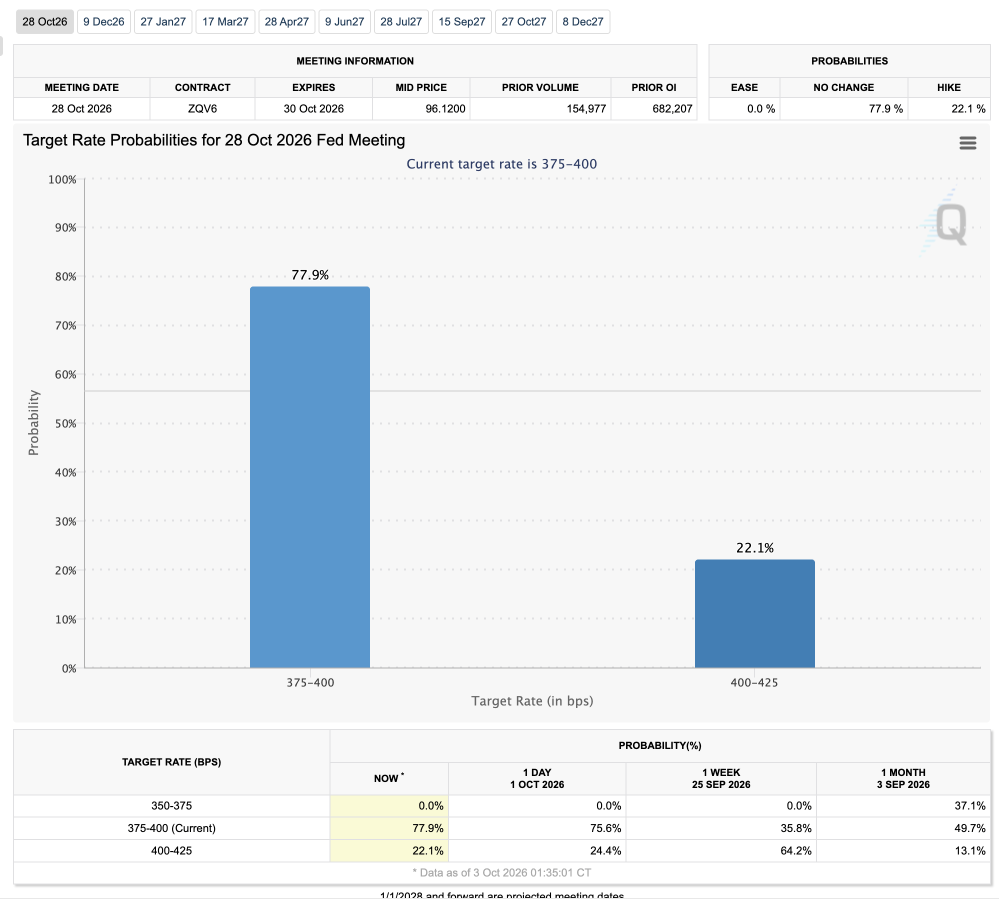Click the 77.9% label above the bar
The image size is (999, 899).
pyautogui.click(x=310, y=275)
